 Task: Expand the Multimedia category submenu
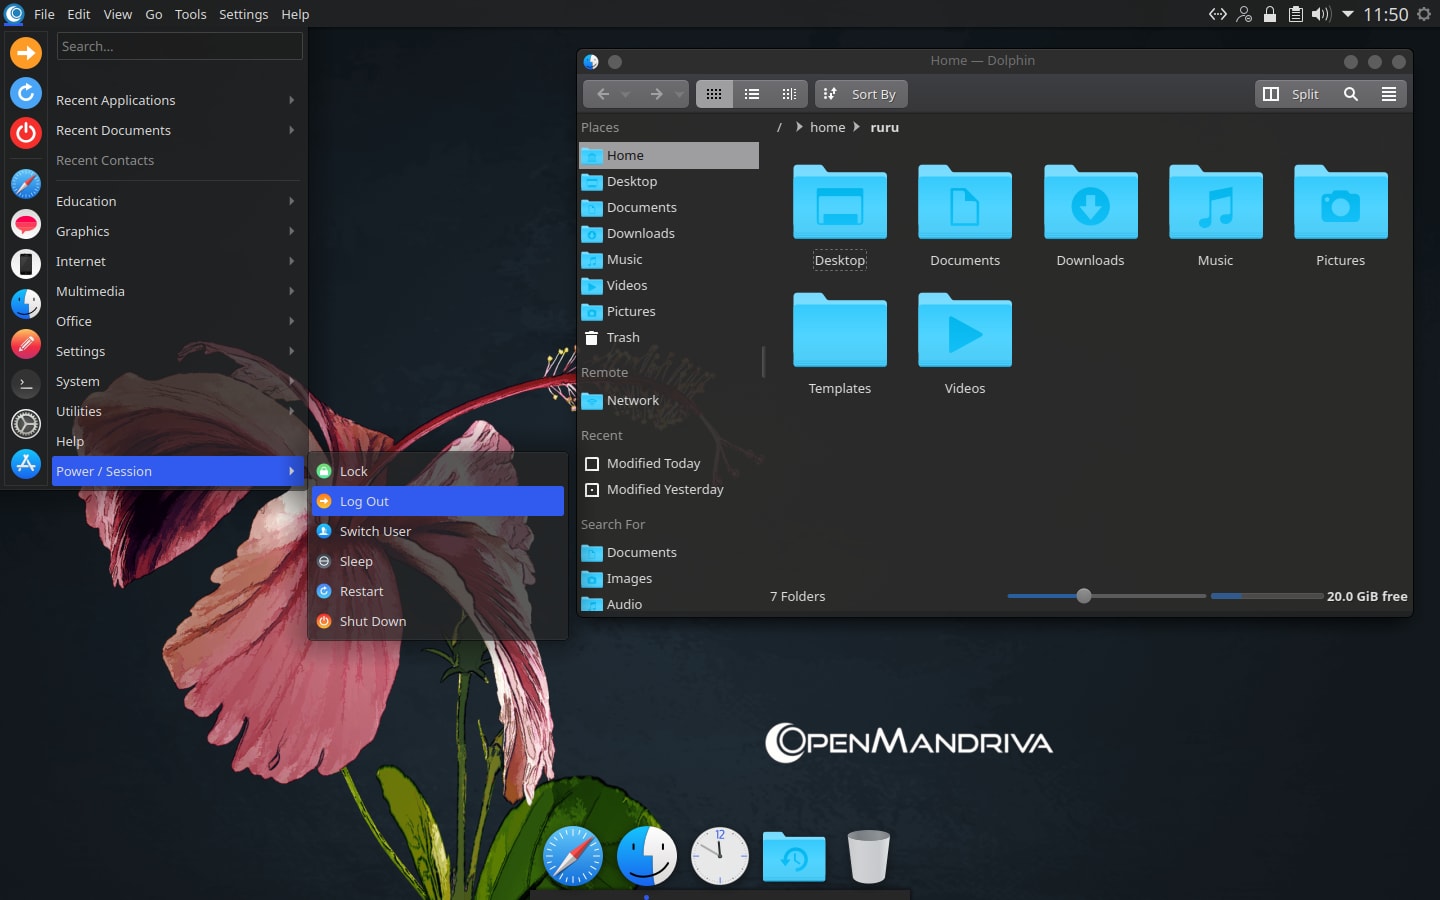pos(175,291)
